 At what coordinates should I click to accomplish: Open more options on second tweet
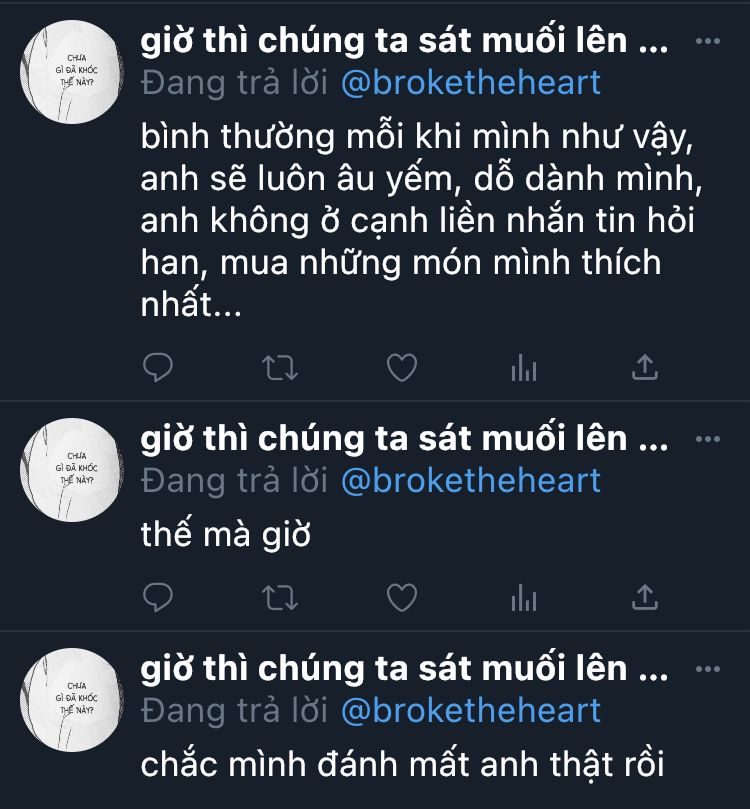[x=708, y=440]
